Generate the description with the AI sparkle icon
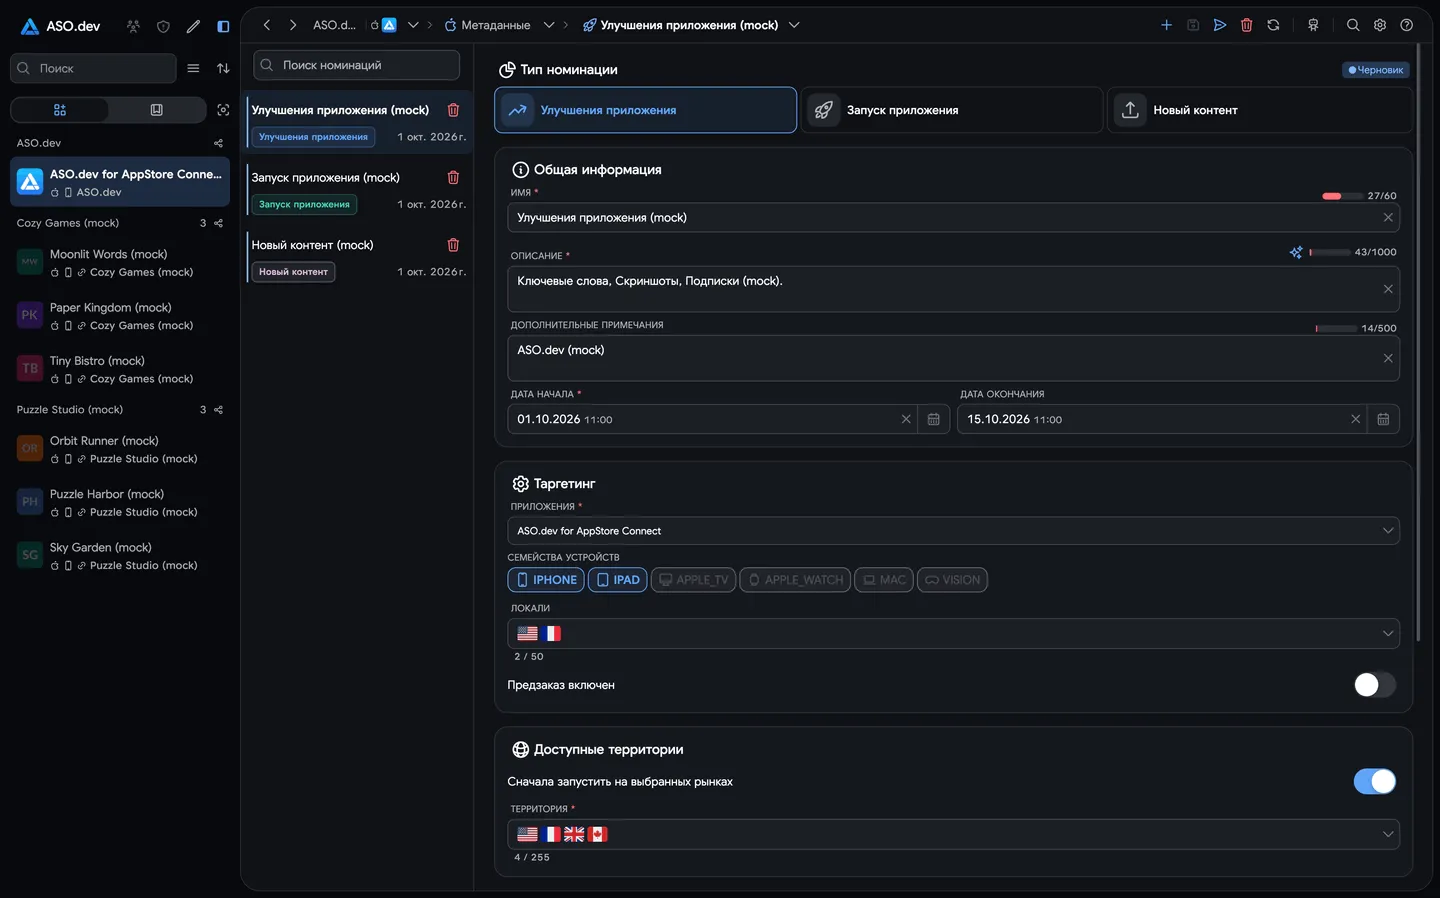Screen dimensions: 1440x898 (x=1296, y=252)
